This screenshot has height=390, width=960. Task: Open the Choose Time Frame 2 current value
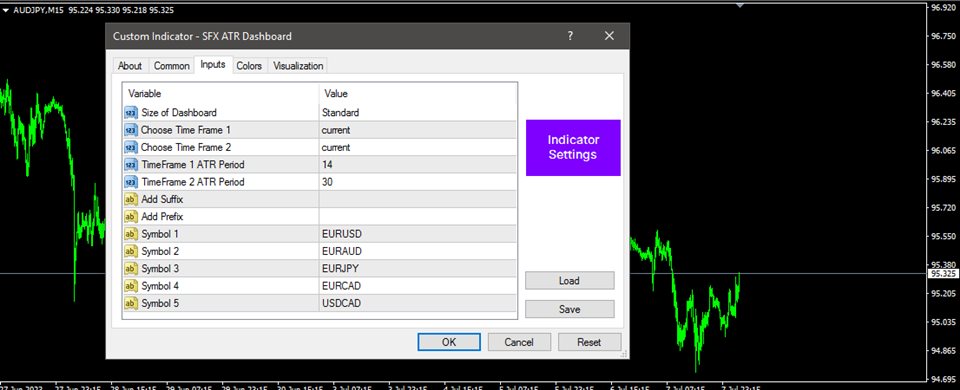pos(418,148)
